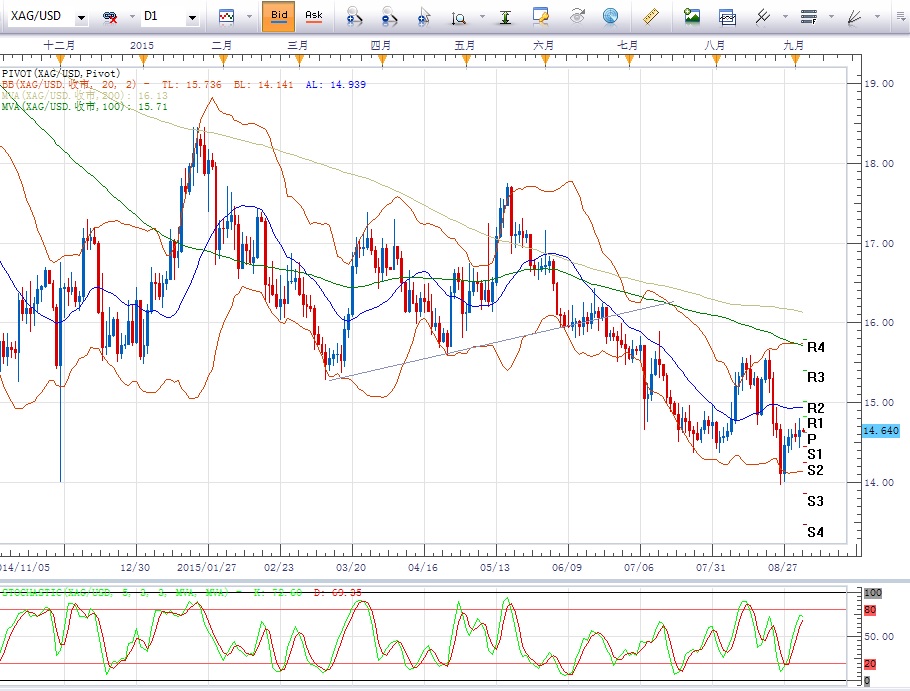This screenshot has height=691, width=910.
Task: Toggle the Bid price button
Action: click(x=279, y=16)
